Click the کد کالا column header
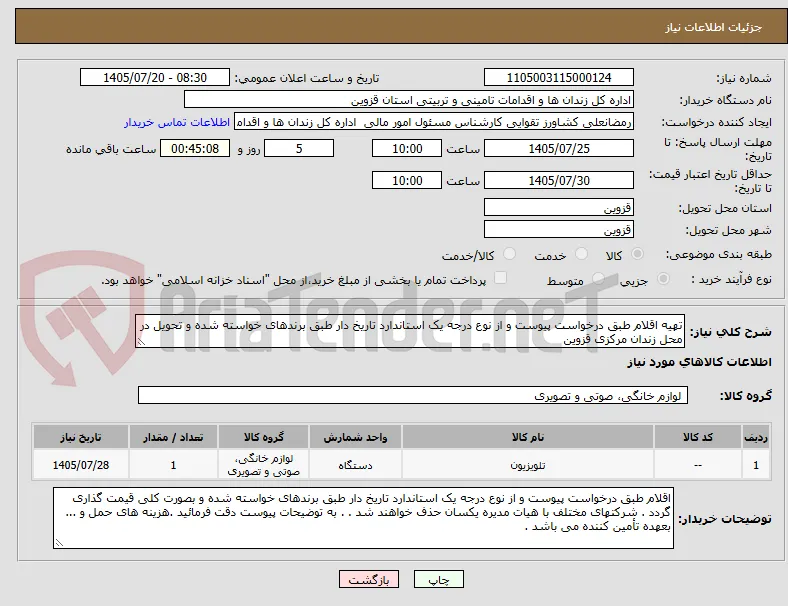The image size is (788, 606). (698, 437)
